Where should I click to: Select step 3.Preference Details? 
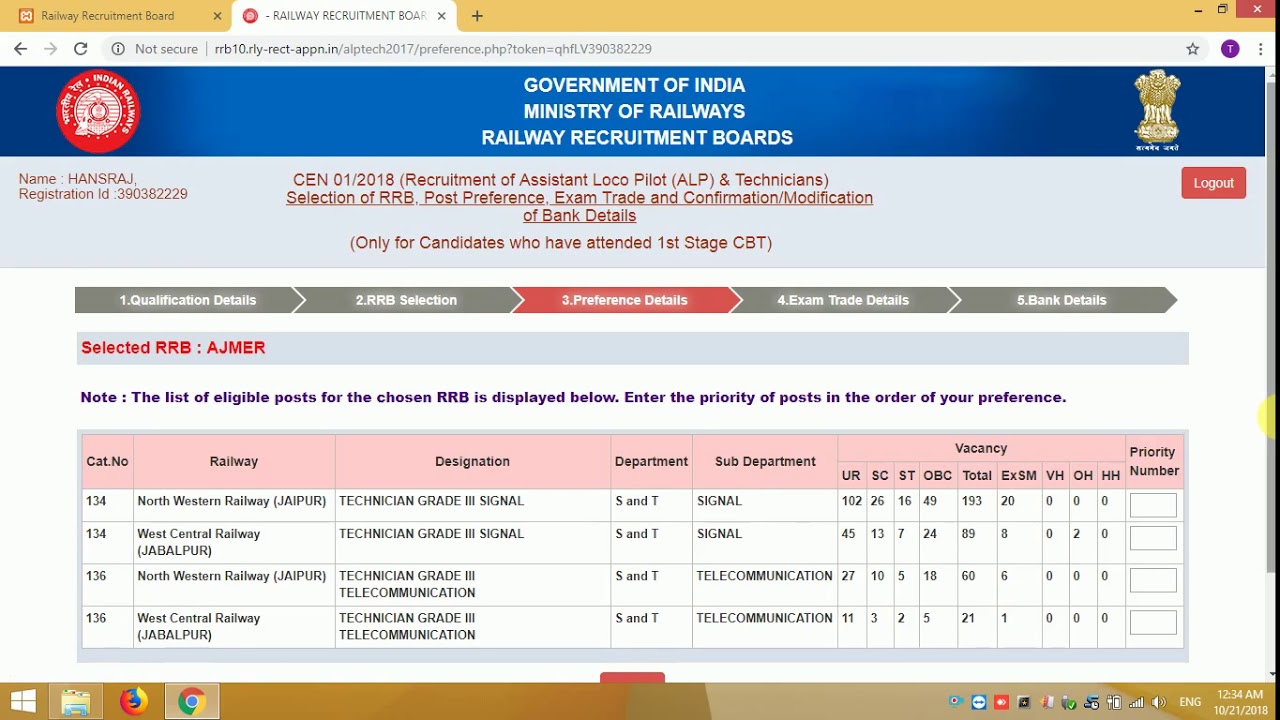point(624,300)
